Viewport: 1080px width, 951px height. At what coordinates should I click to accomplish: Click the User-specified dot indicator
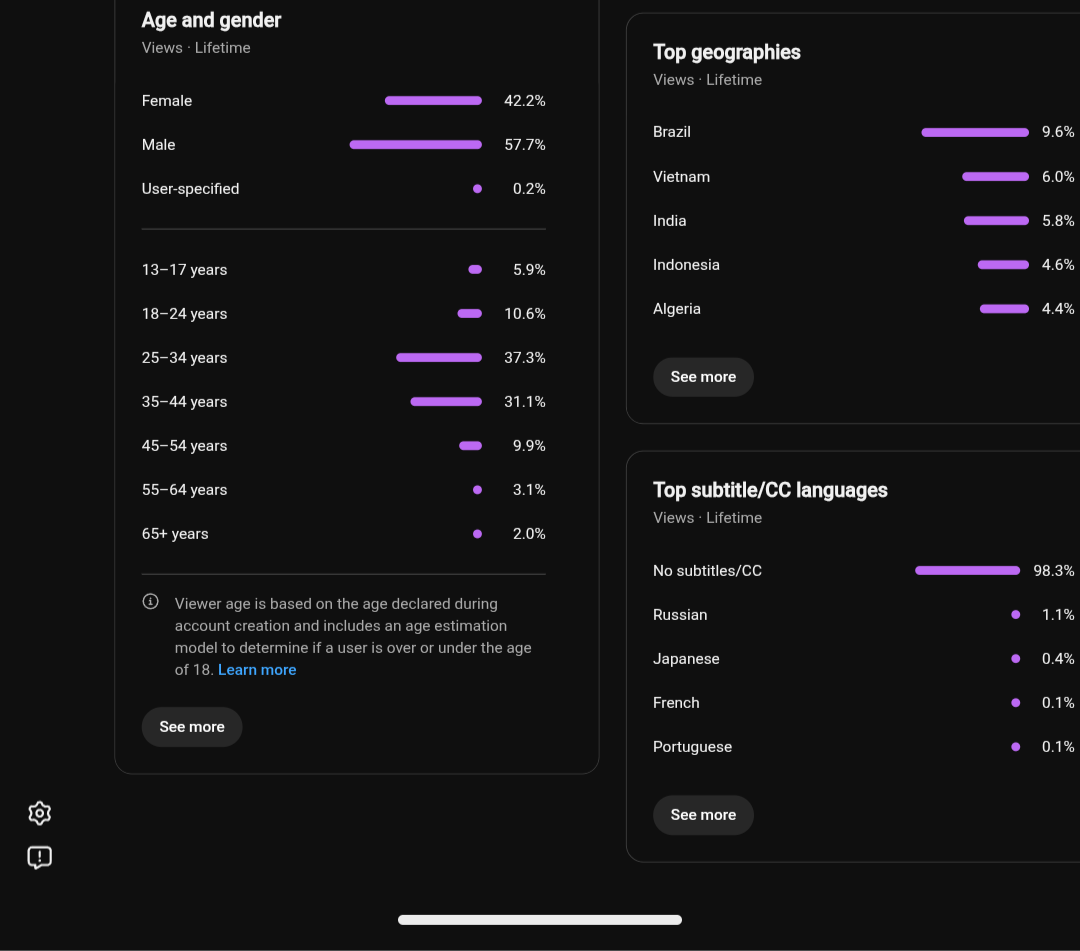pyautogui.click(x=477, y=189)
